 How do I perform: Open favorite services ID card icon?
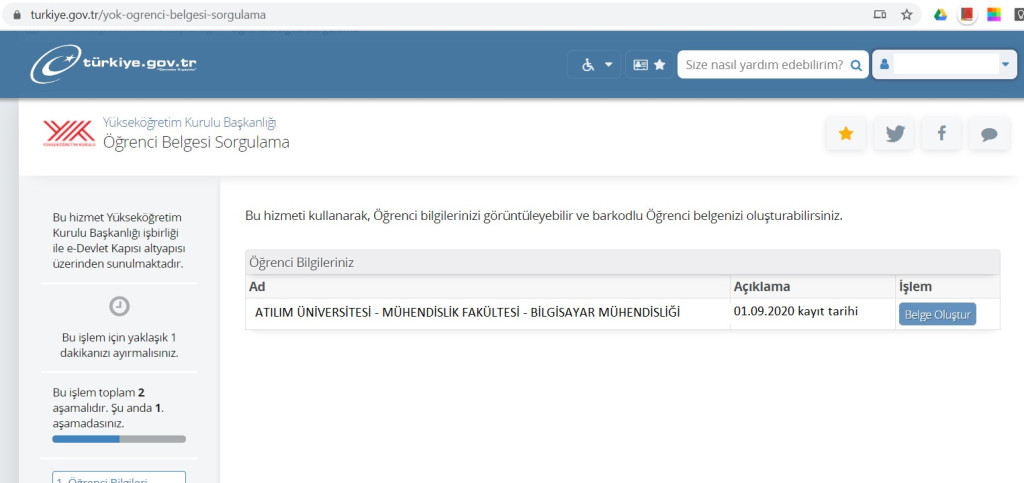coord(649,65)
